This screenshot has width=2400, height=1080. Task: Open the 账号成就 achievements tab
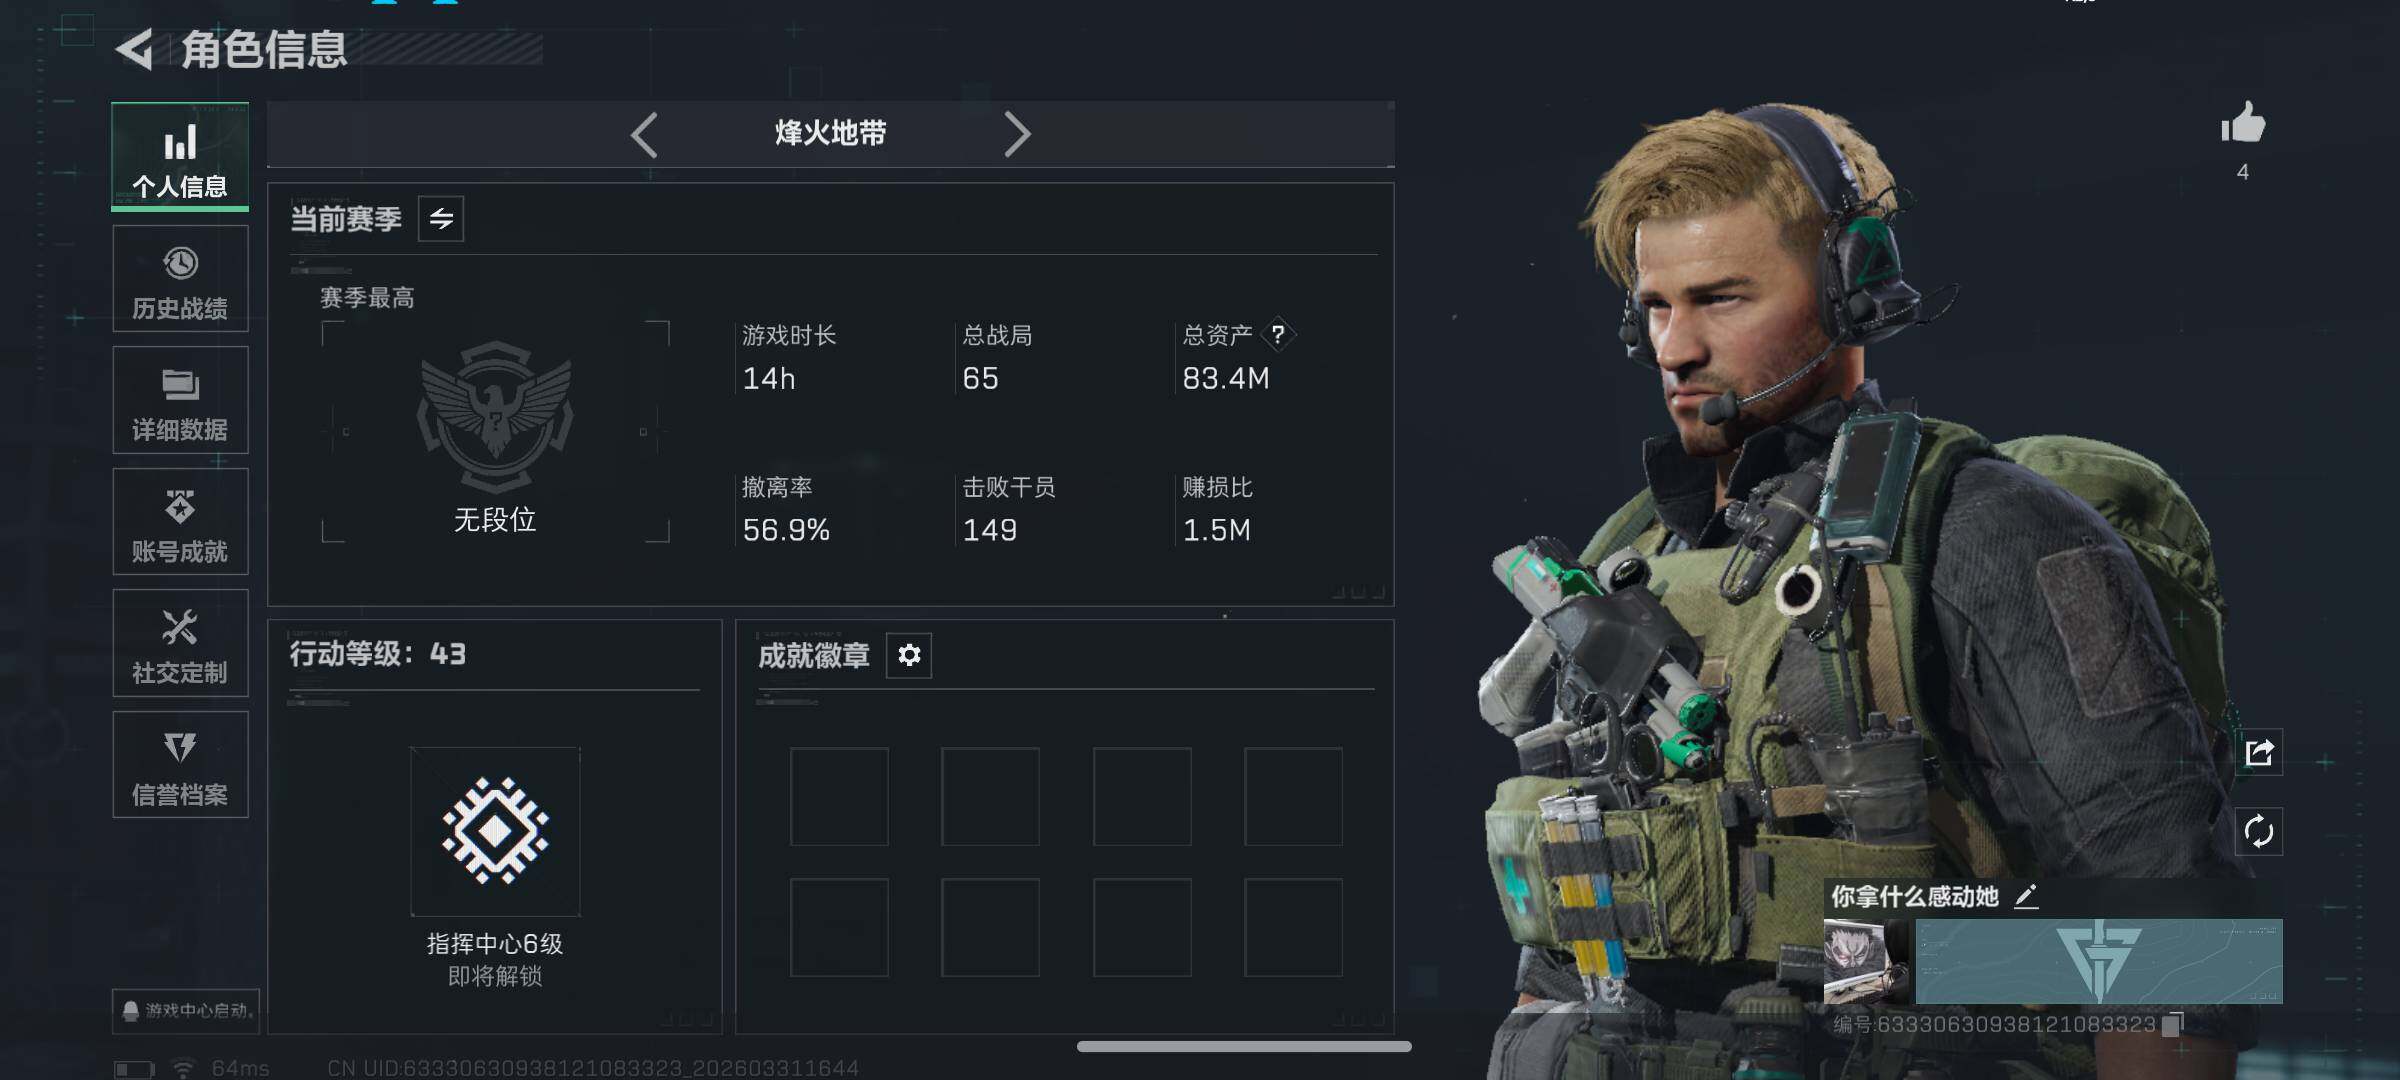click(x=180, y=522)
